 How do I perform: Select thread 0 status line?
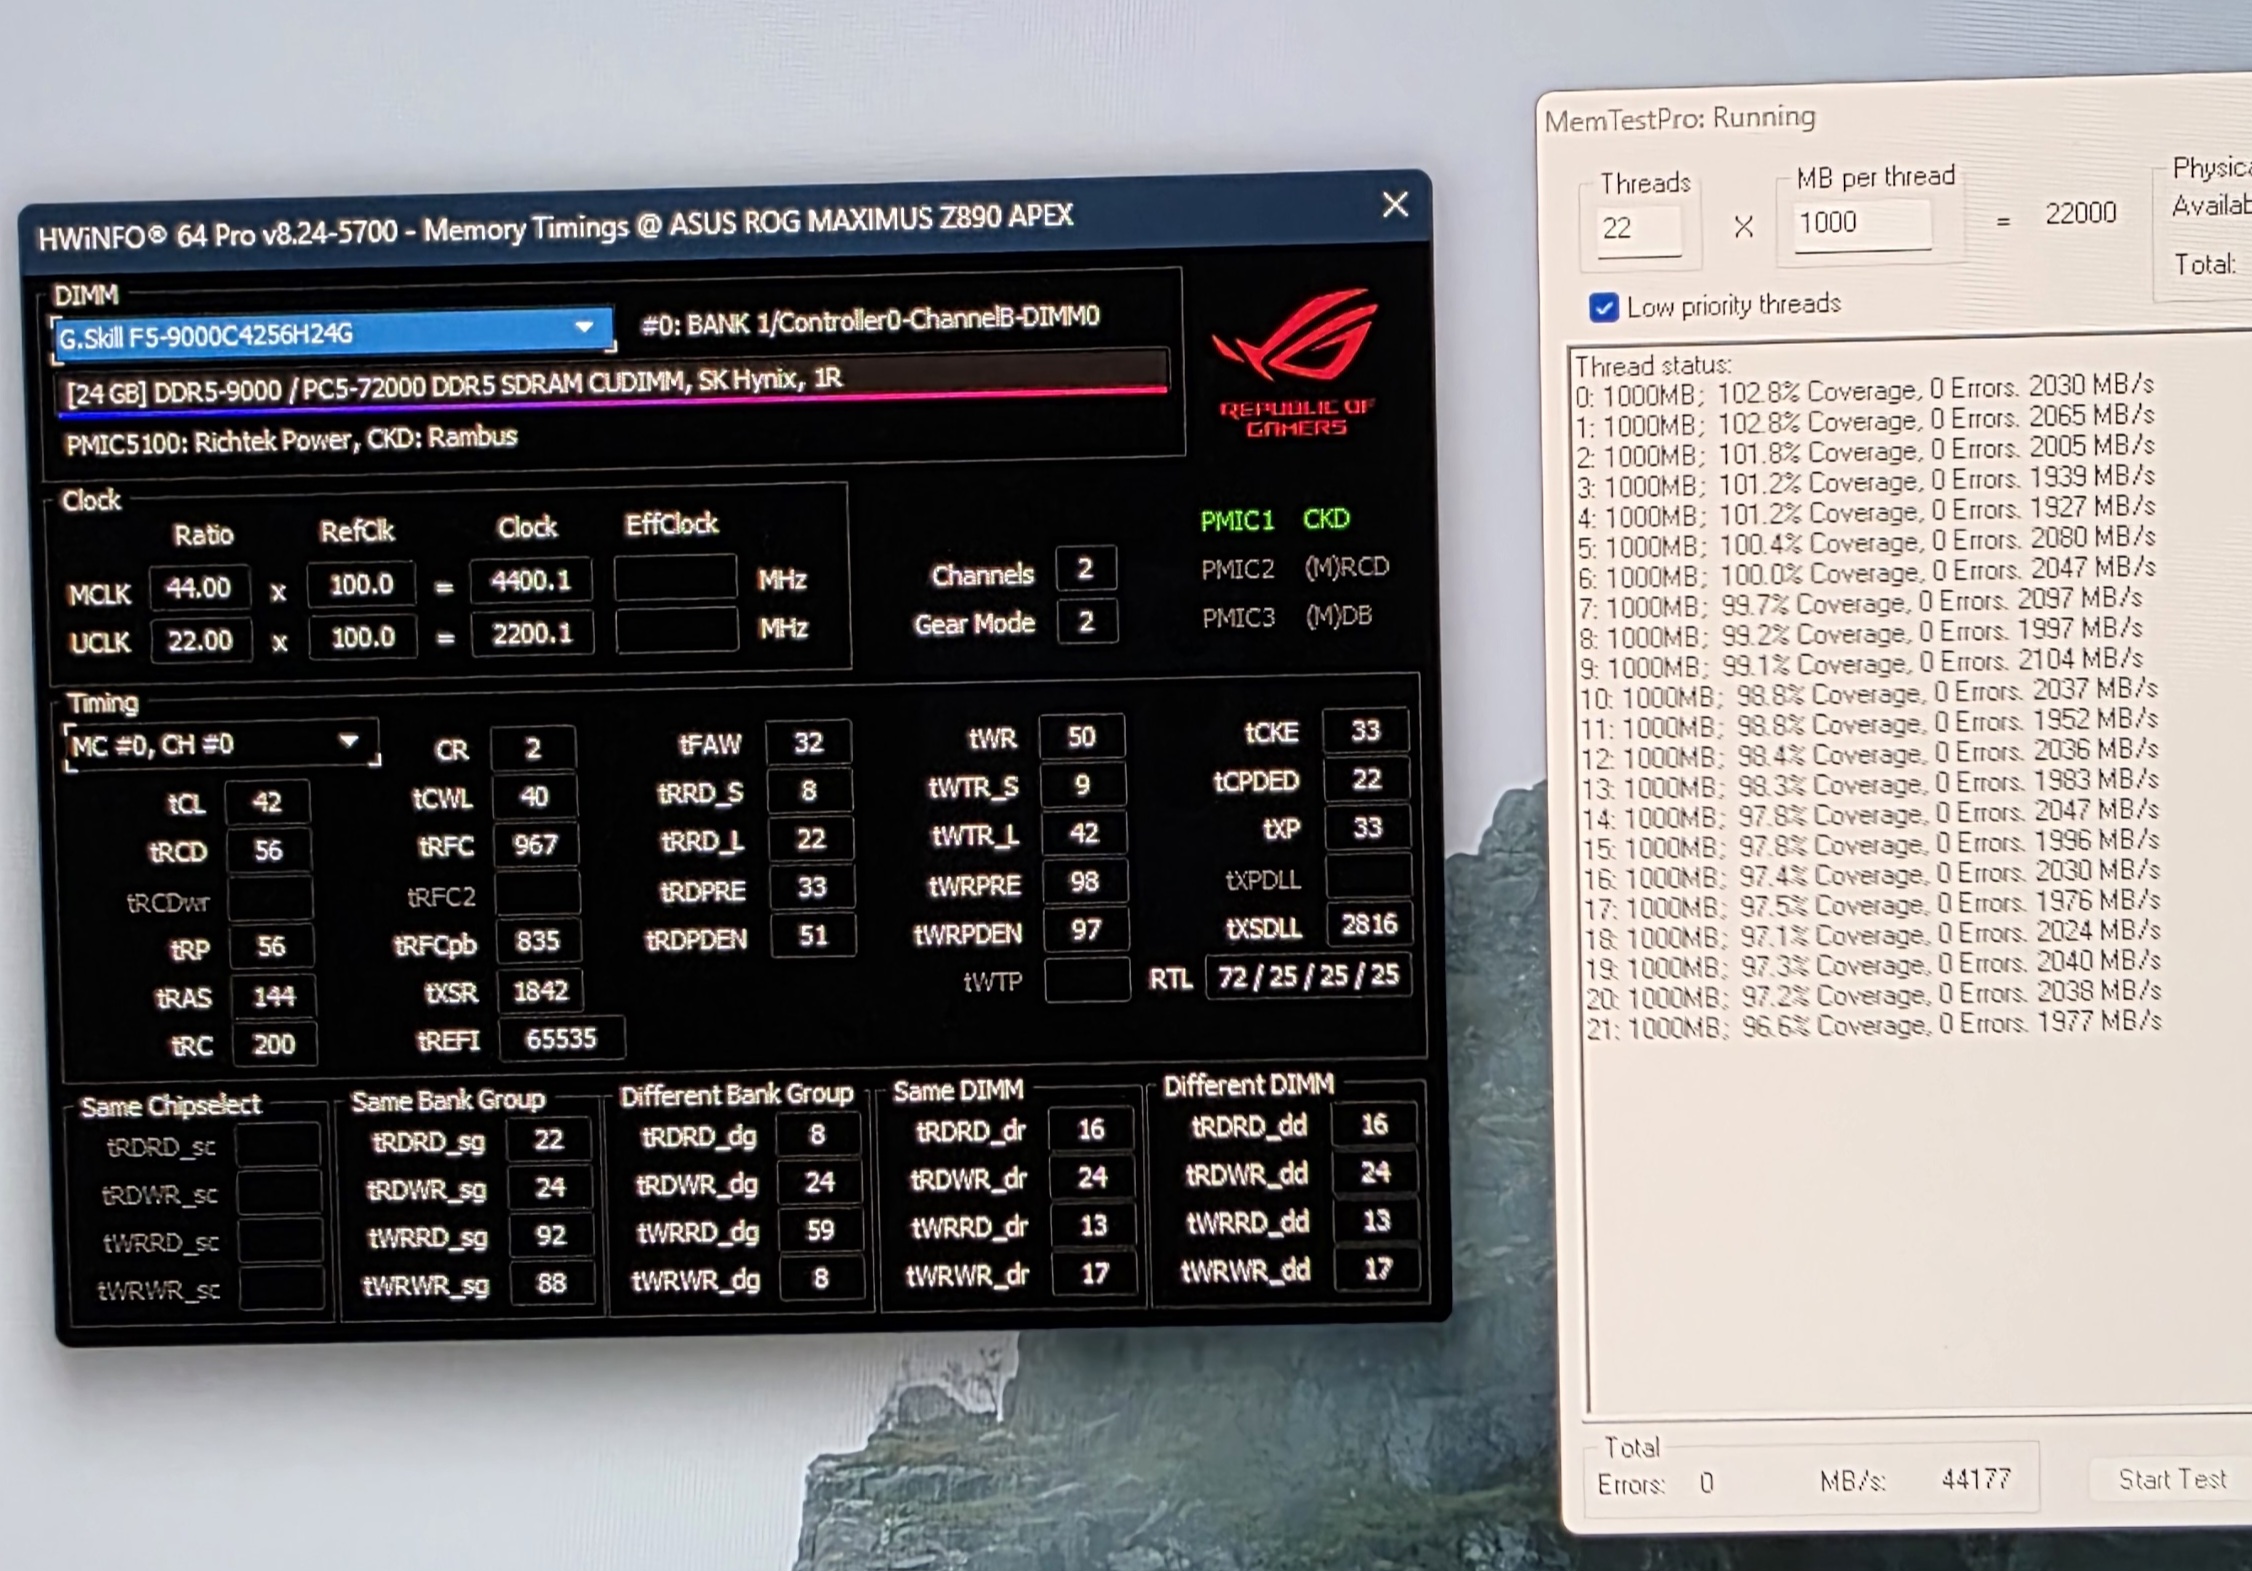[1864, 390]
